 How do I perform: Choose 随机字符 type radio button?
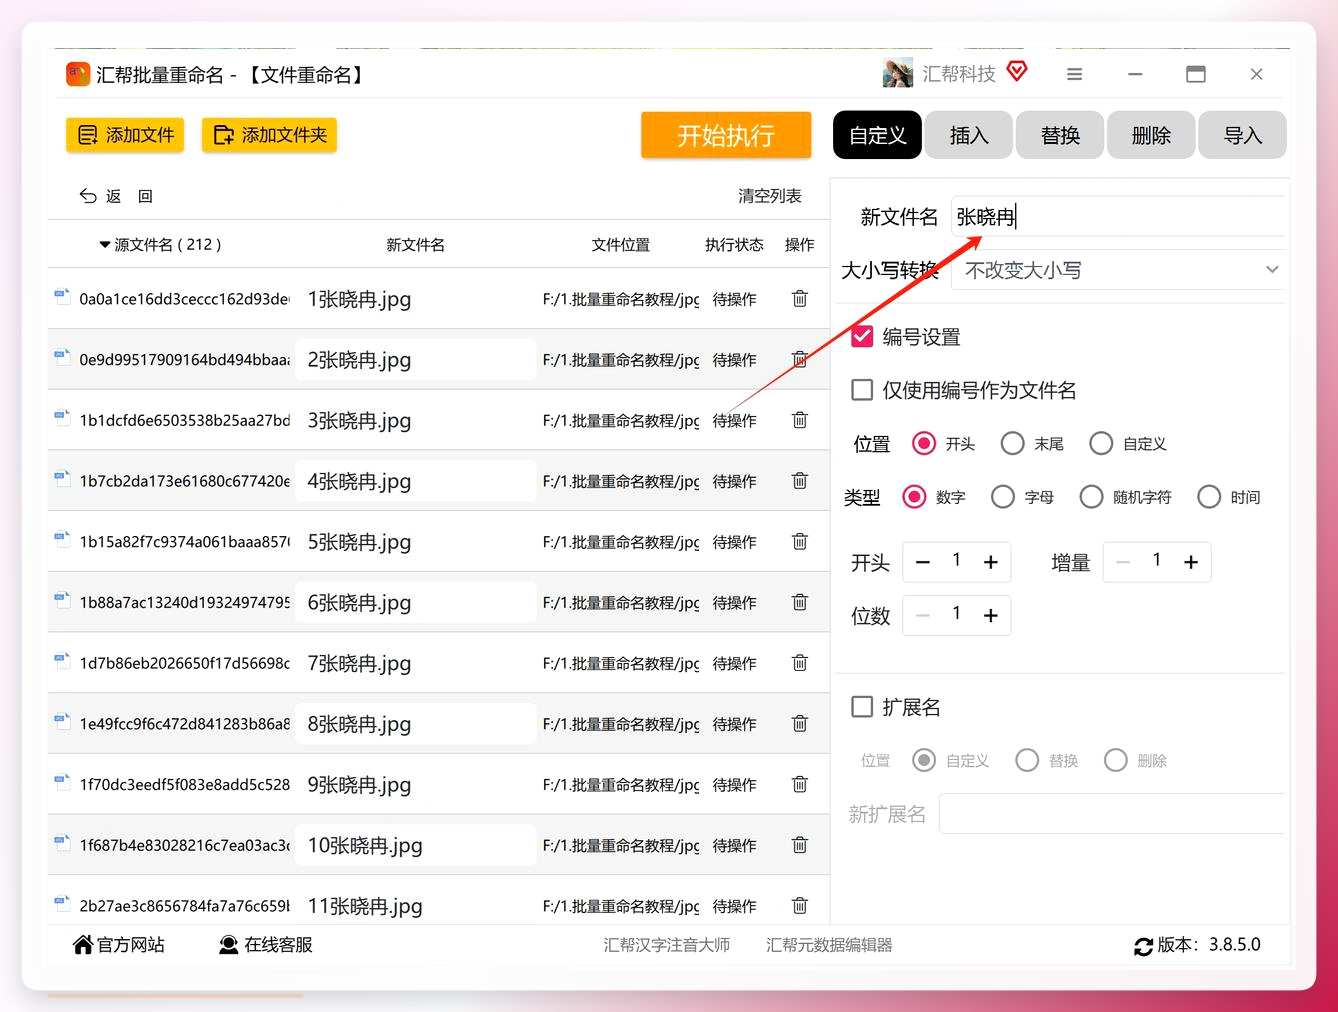click(x=1092, y=497)
